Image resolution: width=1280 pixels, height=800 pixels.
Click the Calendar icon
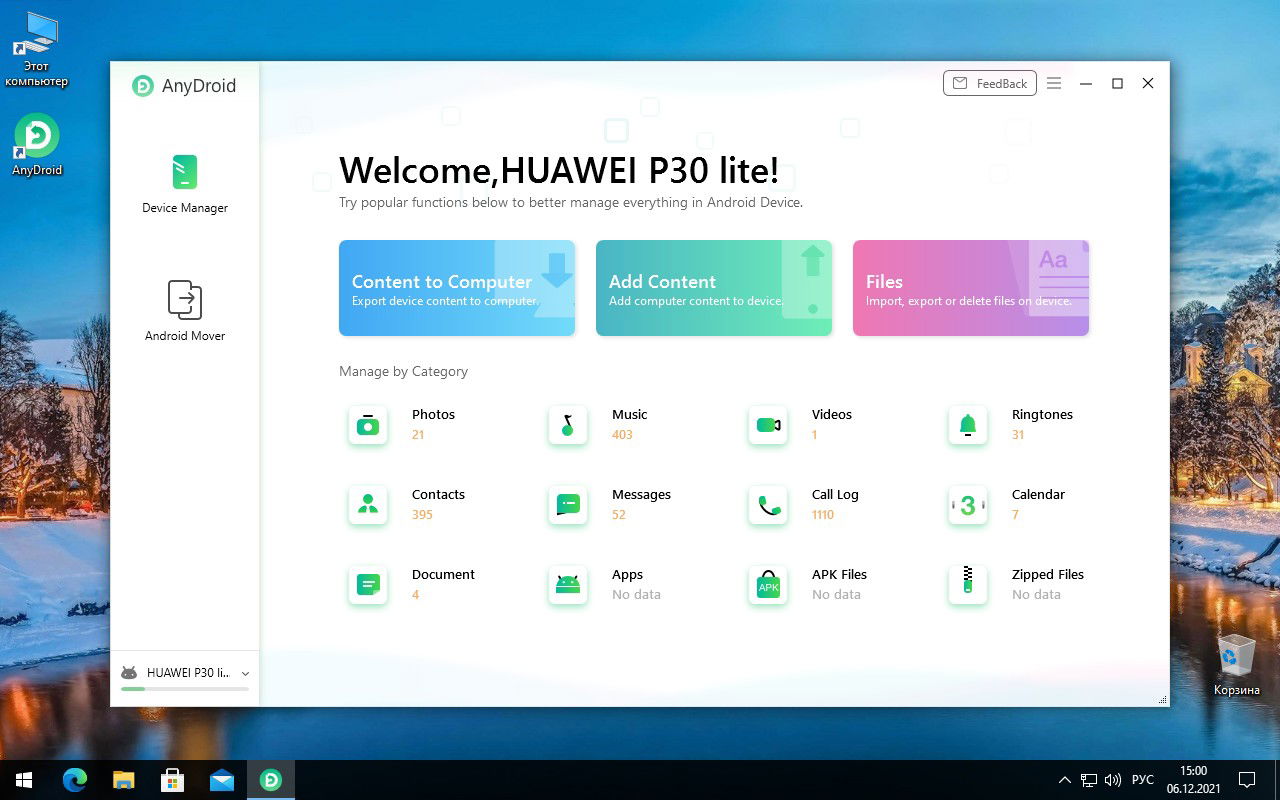click(x=968, y=505)
